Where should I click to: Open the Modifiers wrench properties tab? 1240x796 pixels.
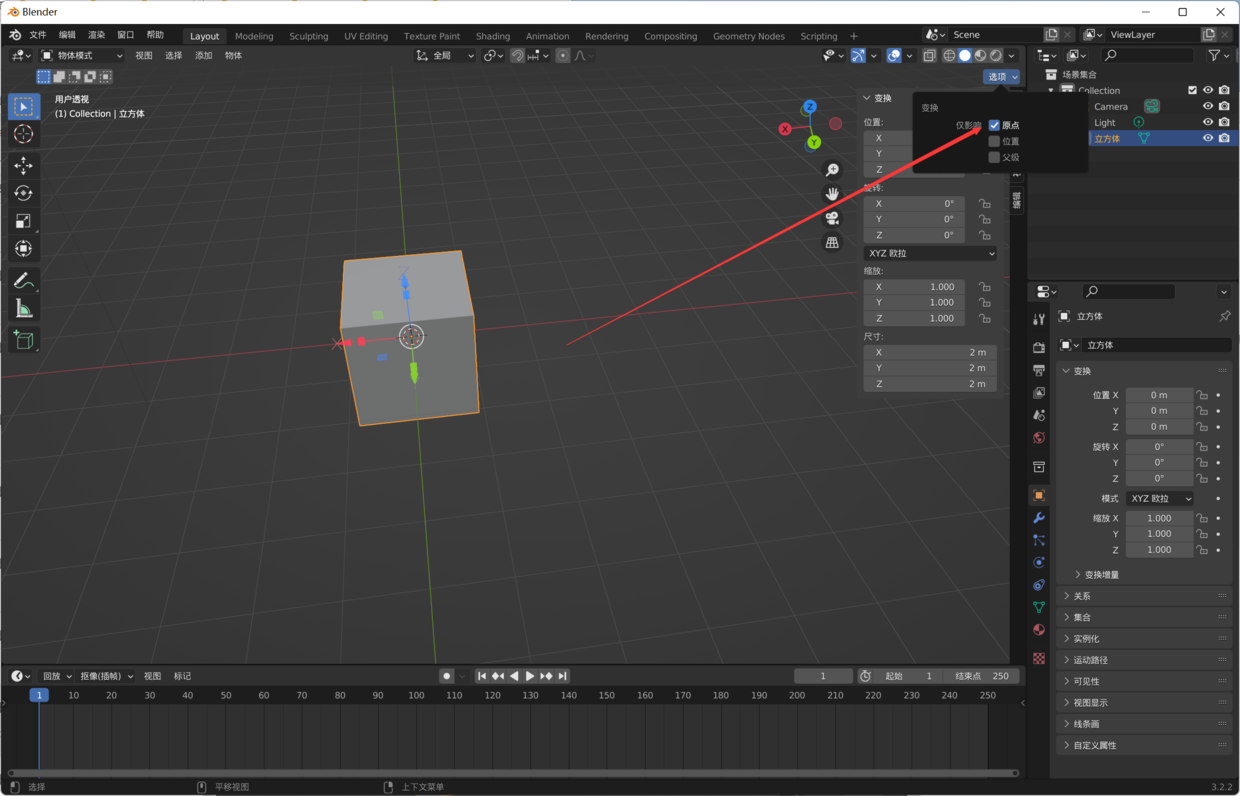pyautogui.click(x=1039, y=518)
